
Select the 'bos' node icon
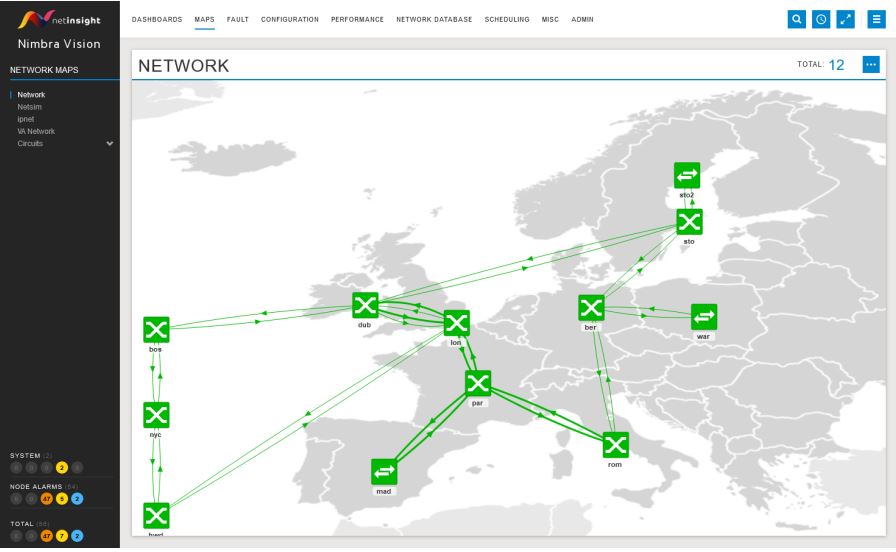click(x=156, y=329)
